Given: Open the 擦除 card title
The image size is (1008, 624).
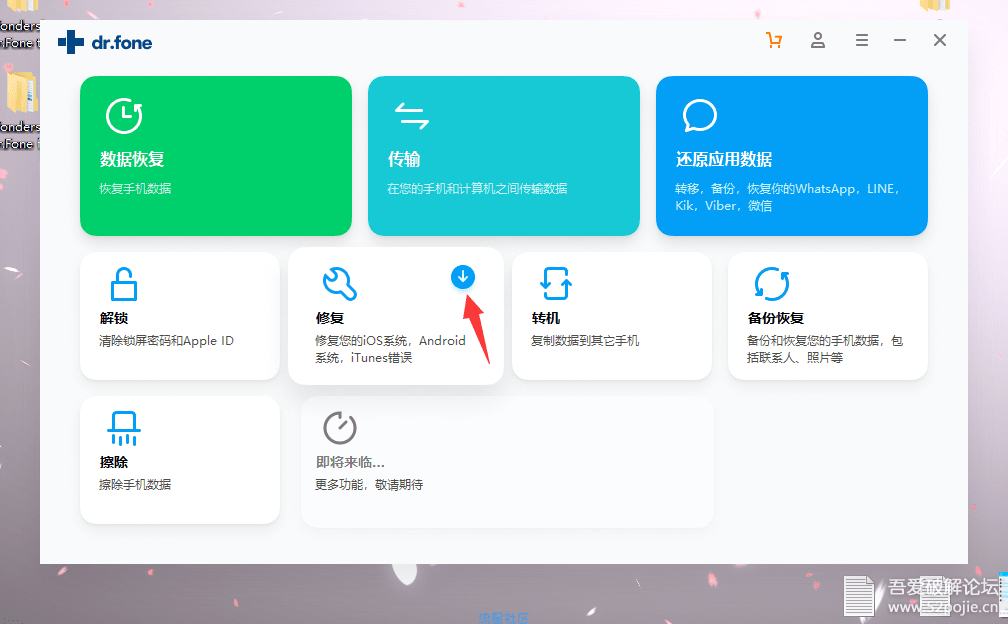Looking at the screenshot, I should tap(114, 462).
